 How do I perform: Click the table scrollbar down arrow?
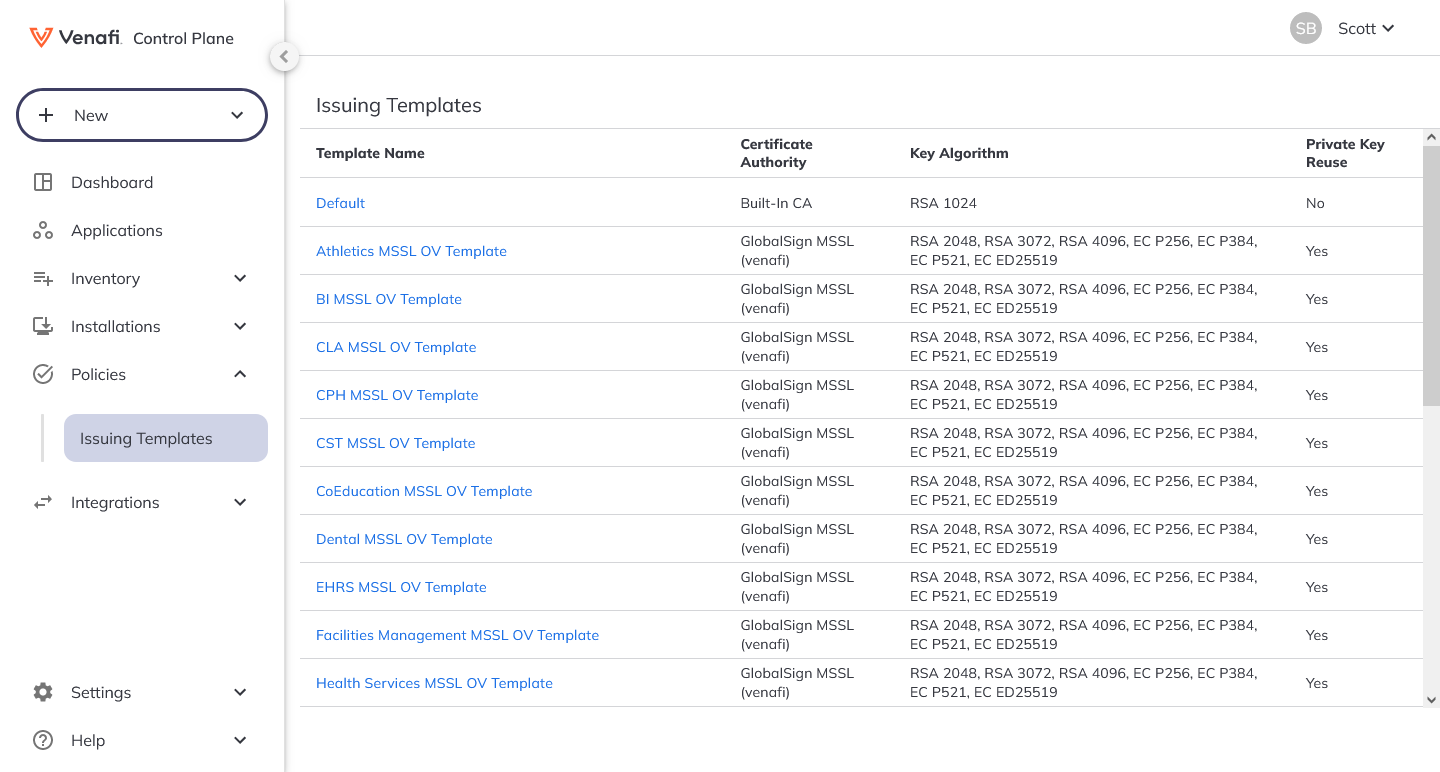[1430, 701]
